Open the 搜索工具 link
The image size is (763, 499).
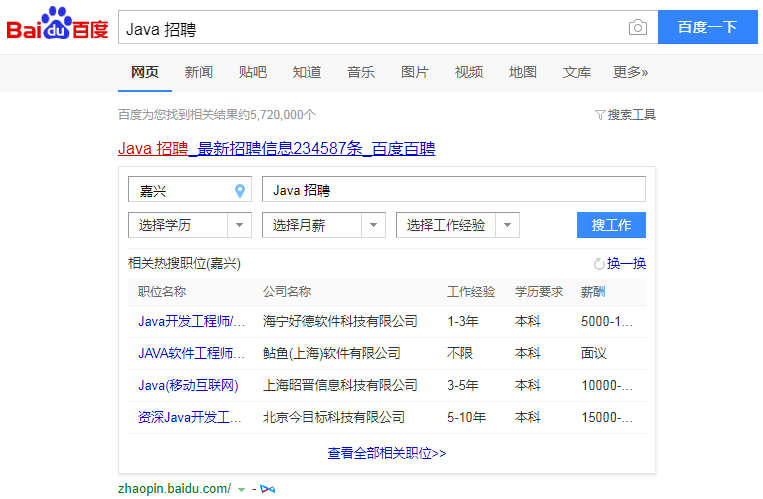tap(632, 115)
